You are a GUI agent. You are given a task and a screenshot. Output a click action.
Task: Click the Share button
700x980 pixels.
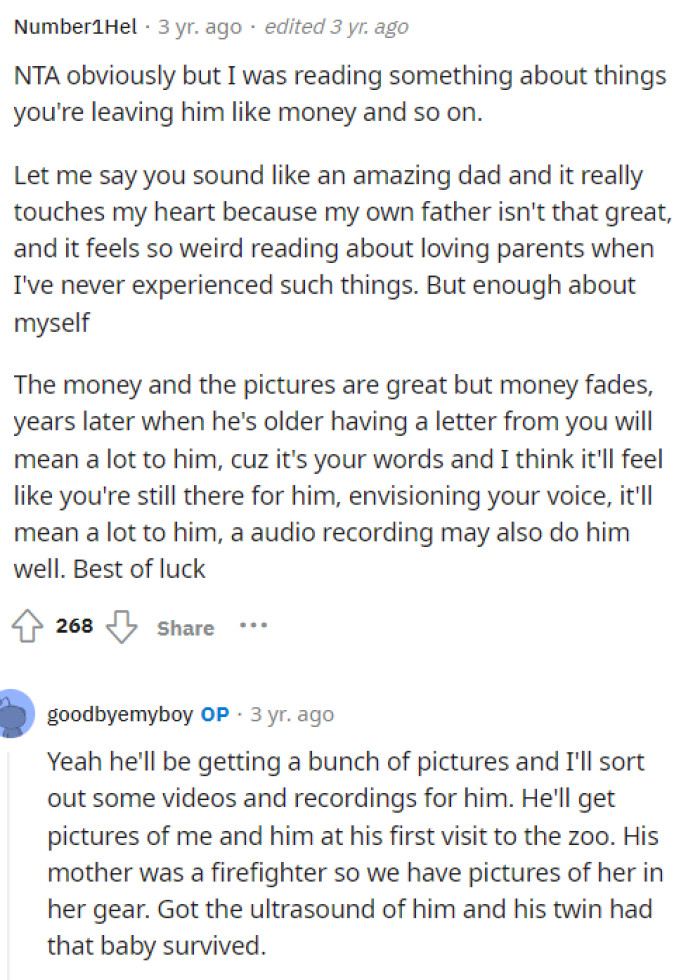(x=184, y=628)
